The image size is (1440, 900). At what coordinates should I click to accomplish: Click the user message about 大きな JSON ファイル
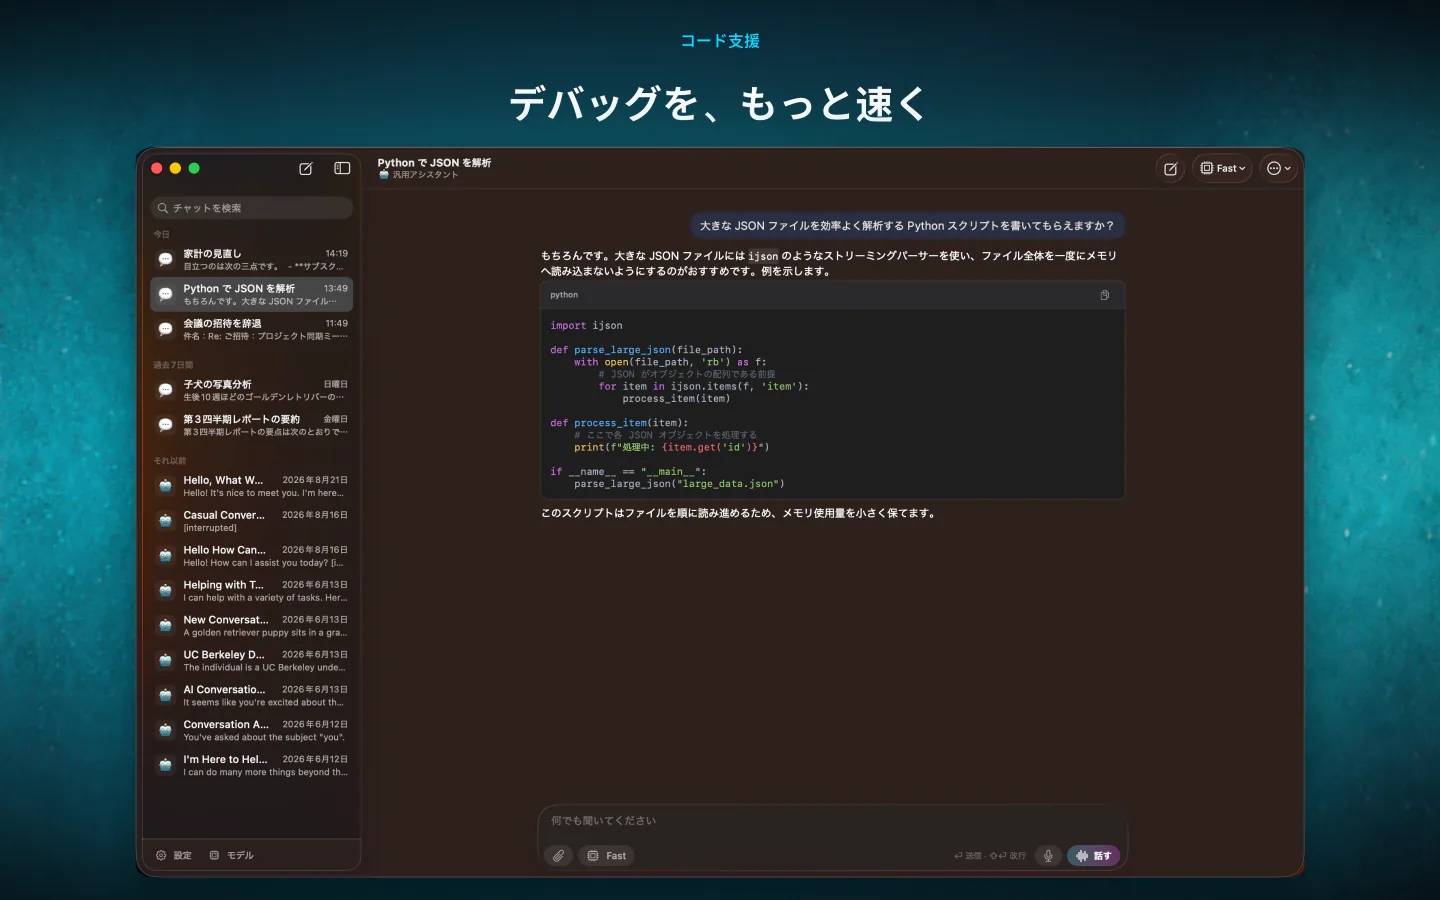click(x=907, y=226)
